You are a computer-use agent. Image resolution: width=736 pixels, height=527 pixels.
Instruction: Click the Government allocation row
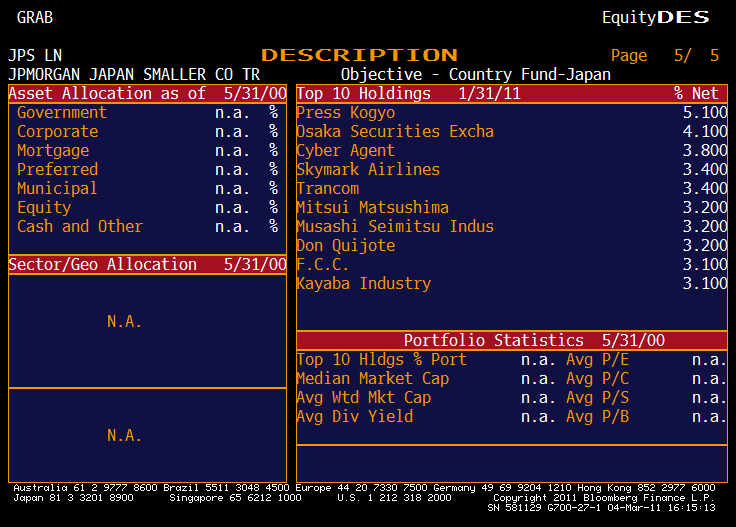(61, 113)
